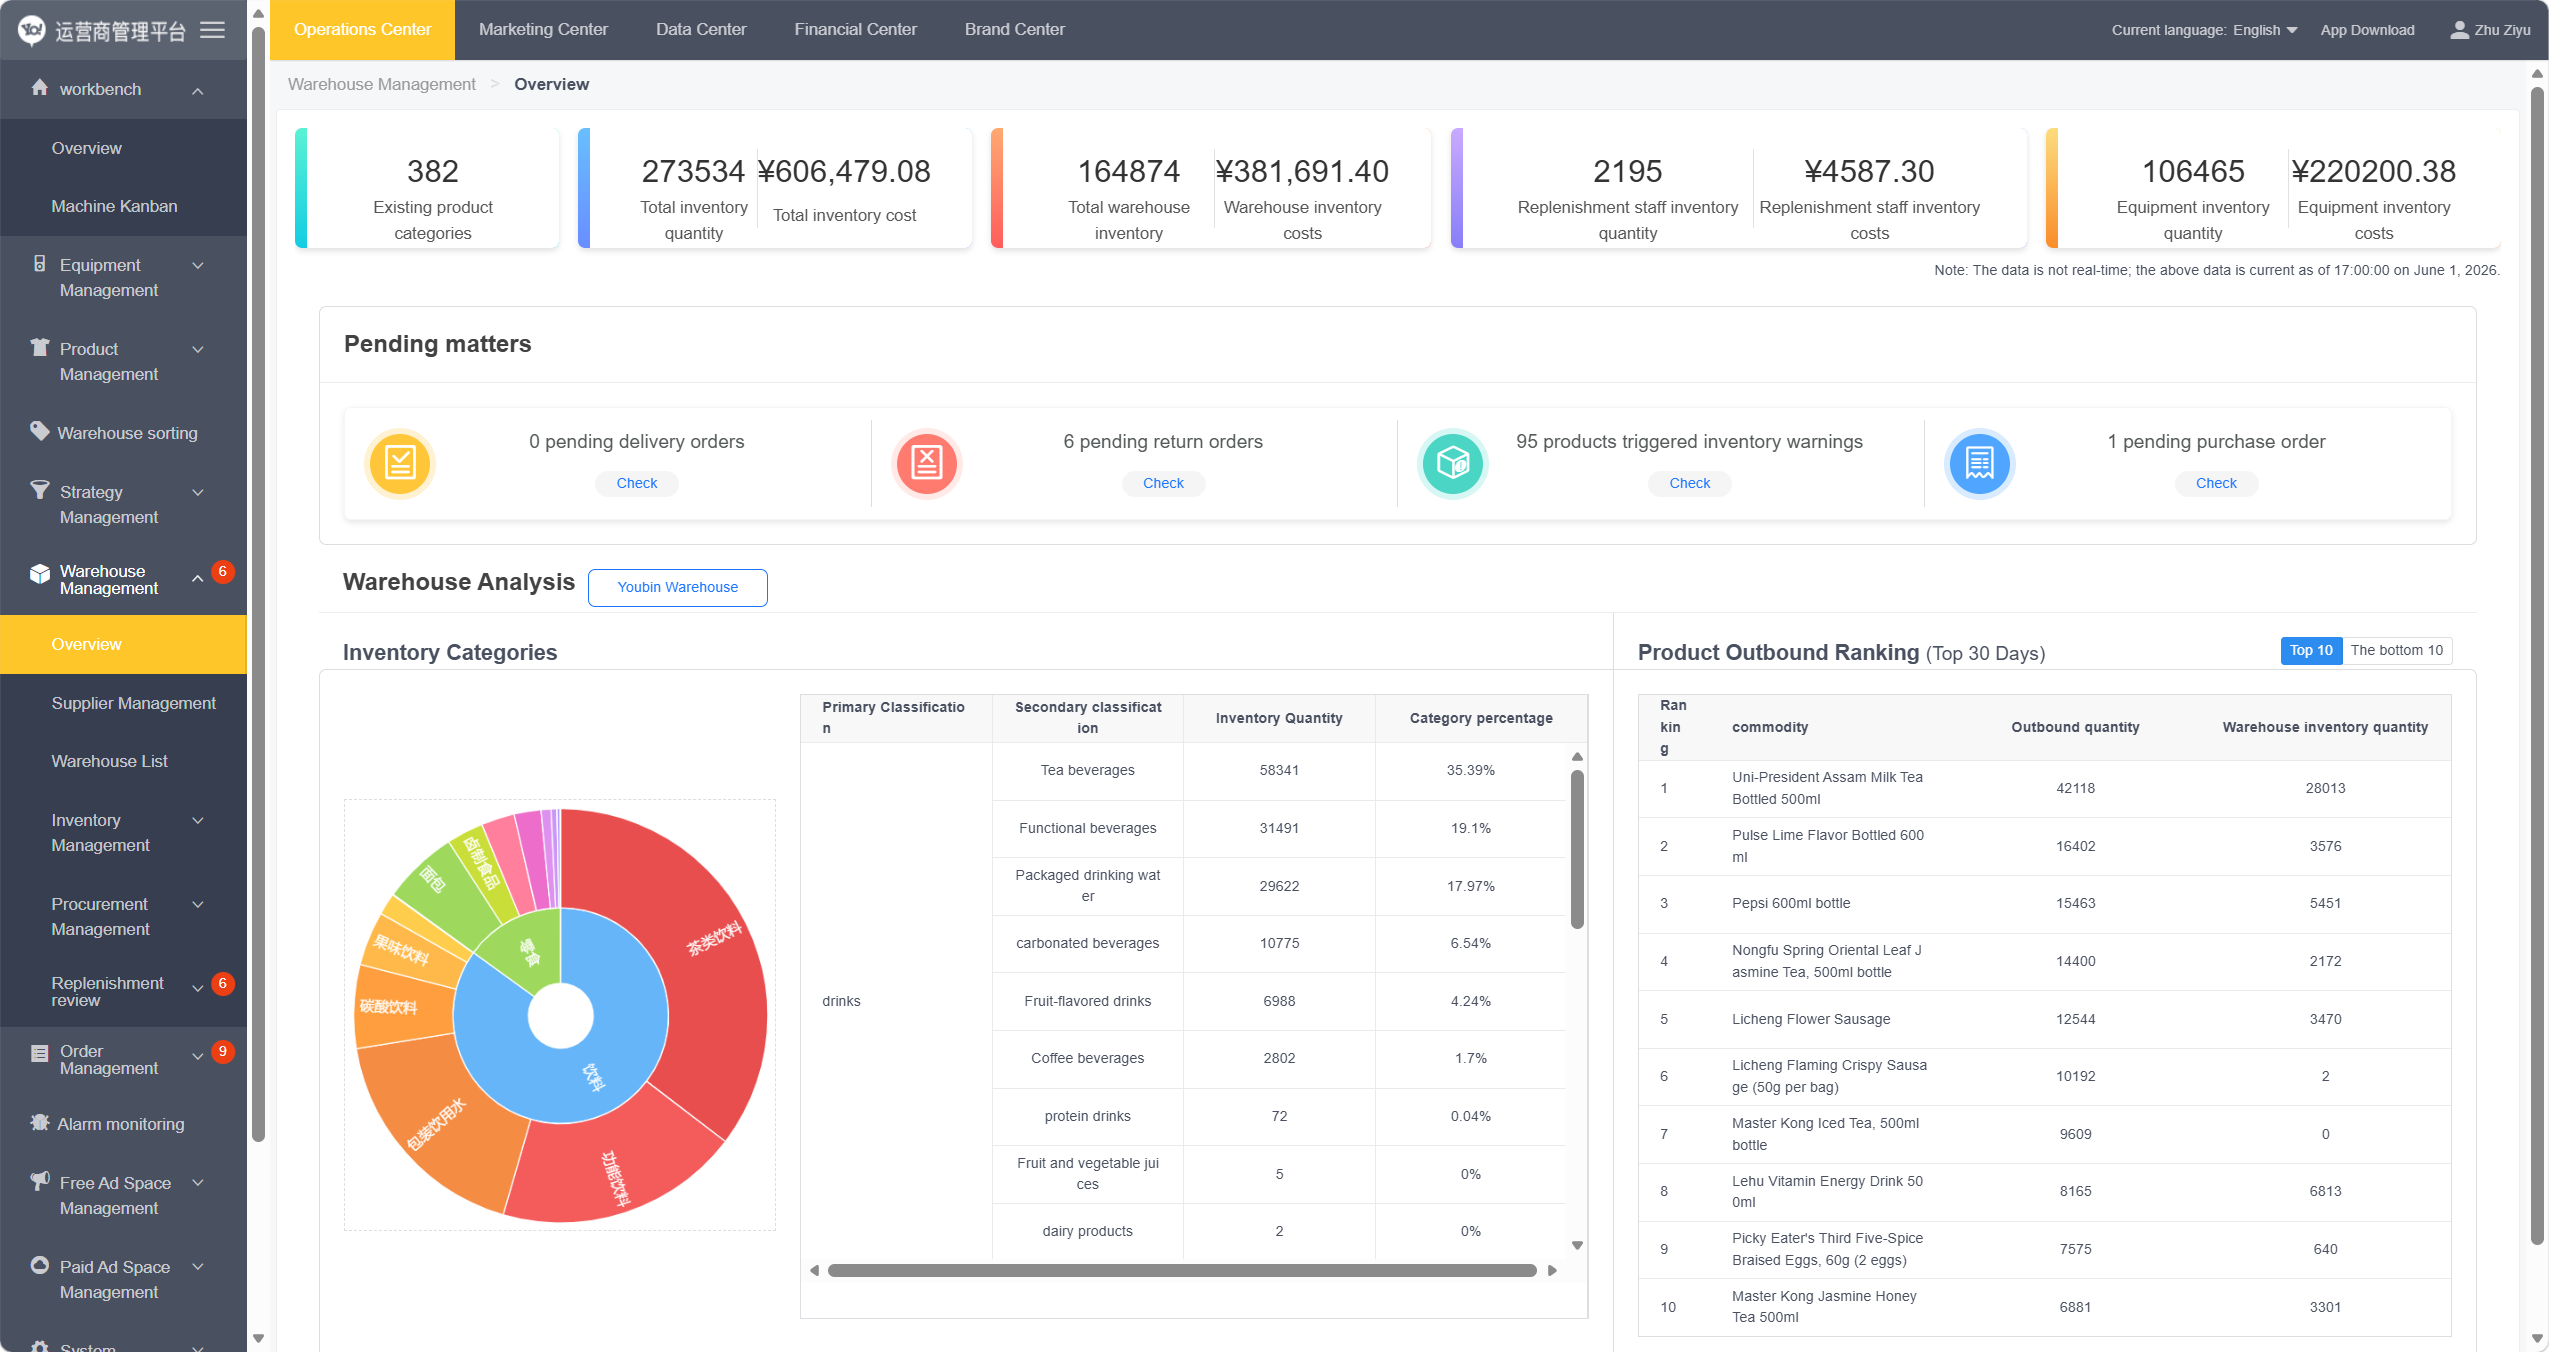Click the teal inventory warnings cube icon
The image size is (2549, 1352).
pyautogui.click(x=1453, y=463)
